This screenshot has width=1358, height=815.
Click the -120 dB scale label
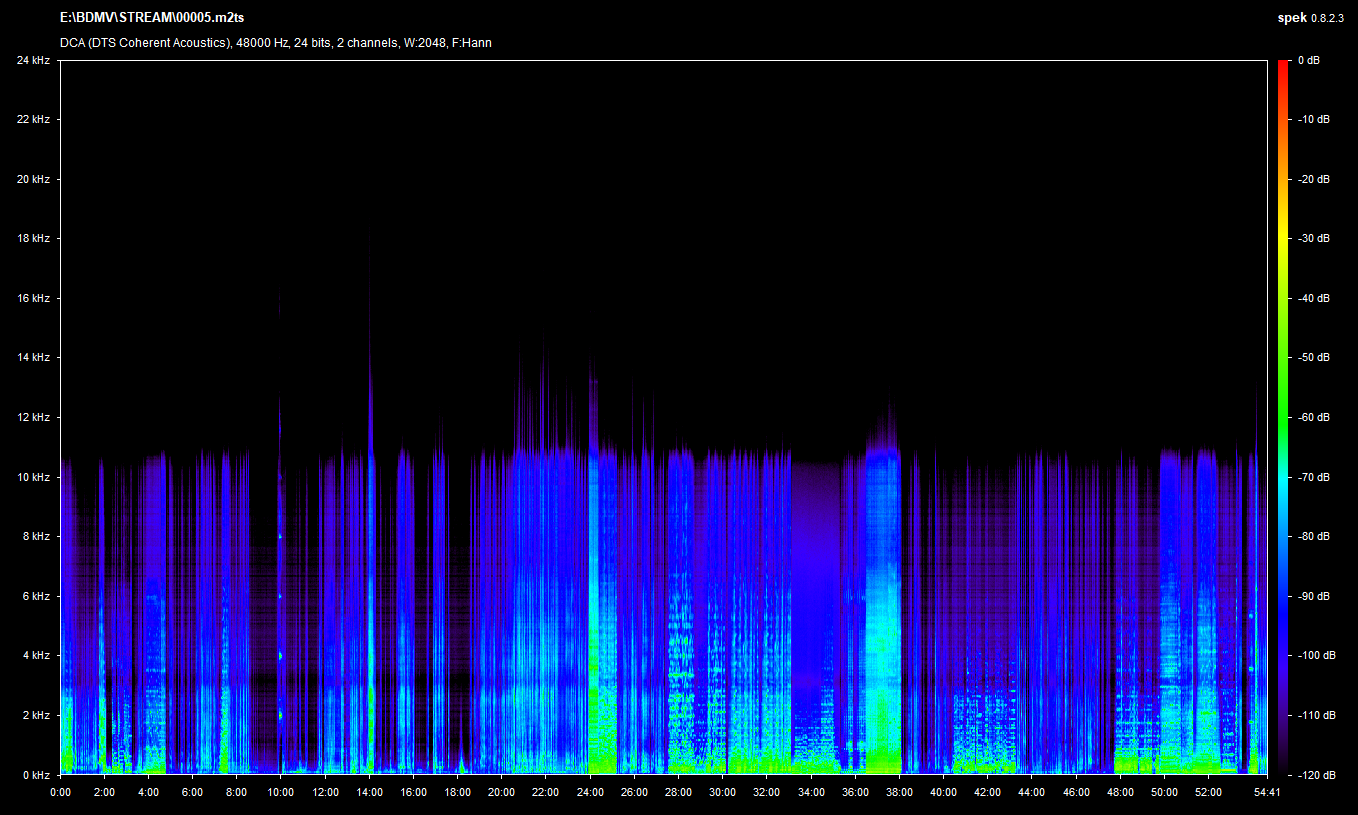(1315, 775)
